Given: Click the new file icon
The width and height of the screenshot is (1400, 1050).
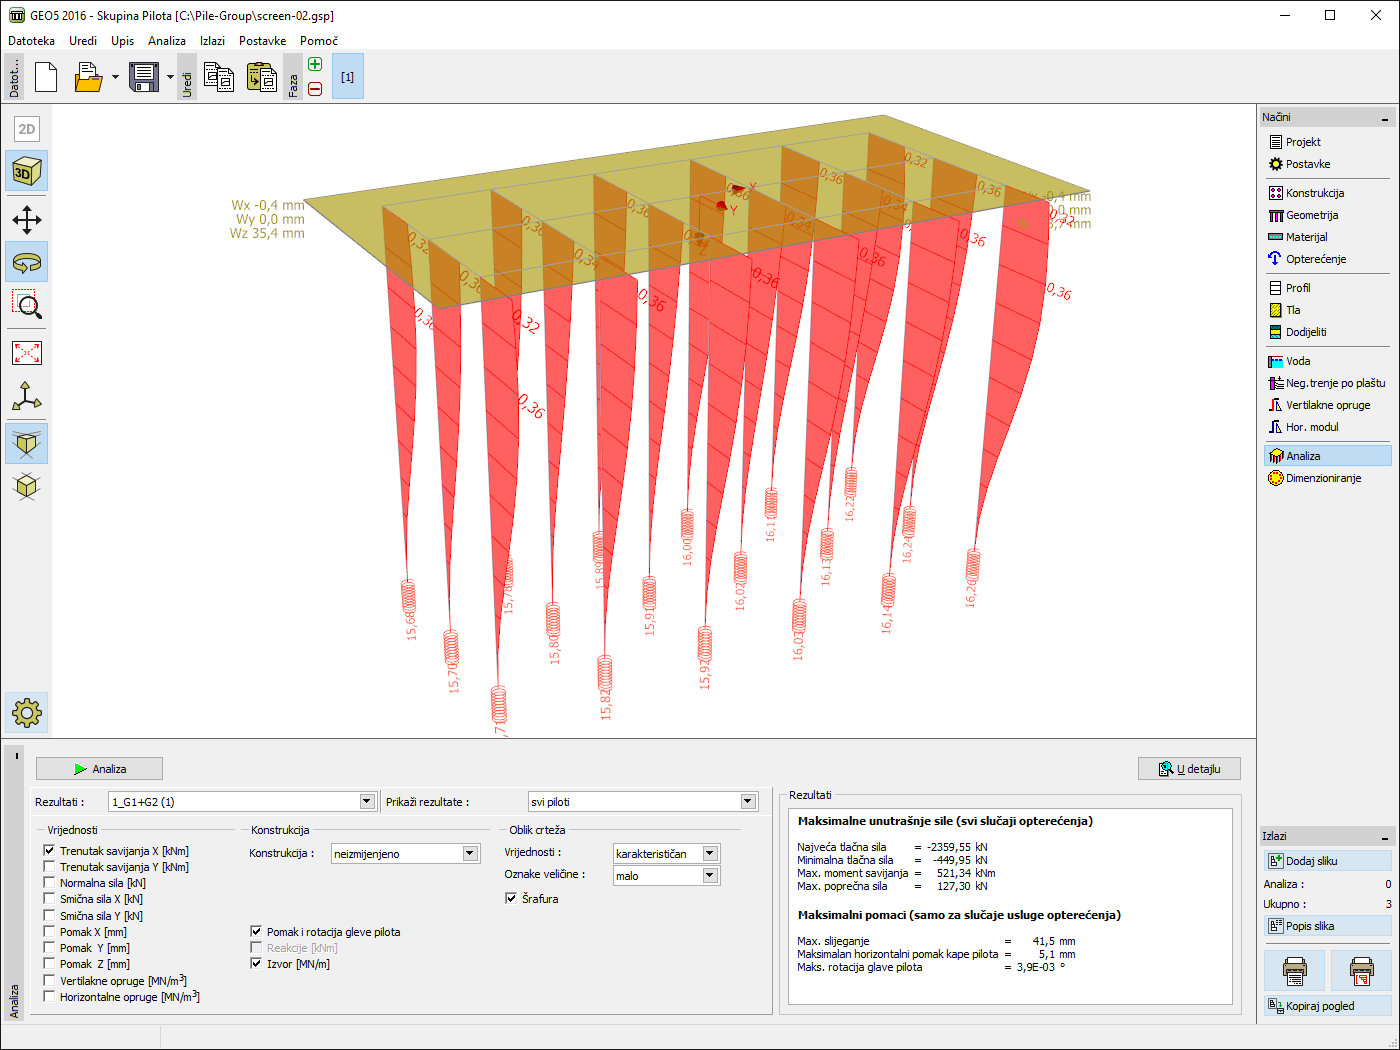Looking at the screenshot, I should pos(46,77).
